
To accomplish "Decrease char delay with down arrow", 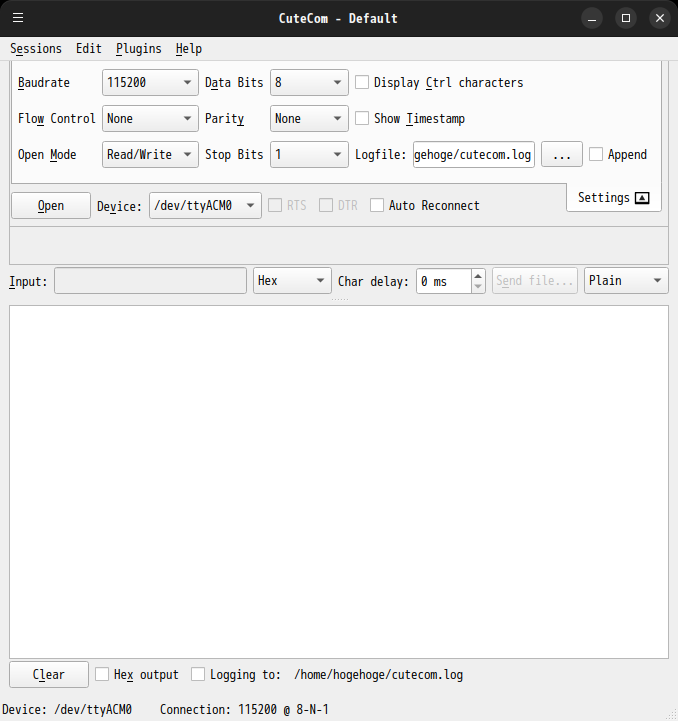I will coord(478,286).
